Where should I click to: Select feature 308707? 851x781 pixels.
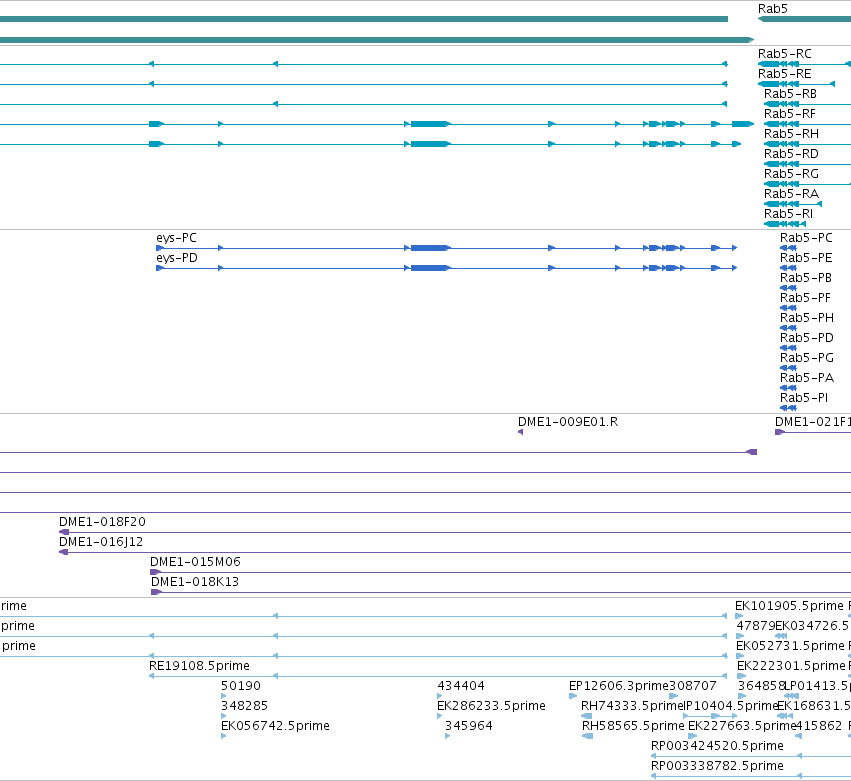pos(693,686)
